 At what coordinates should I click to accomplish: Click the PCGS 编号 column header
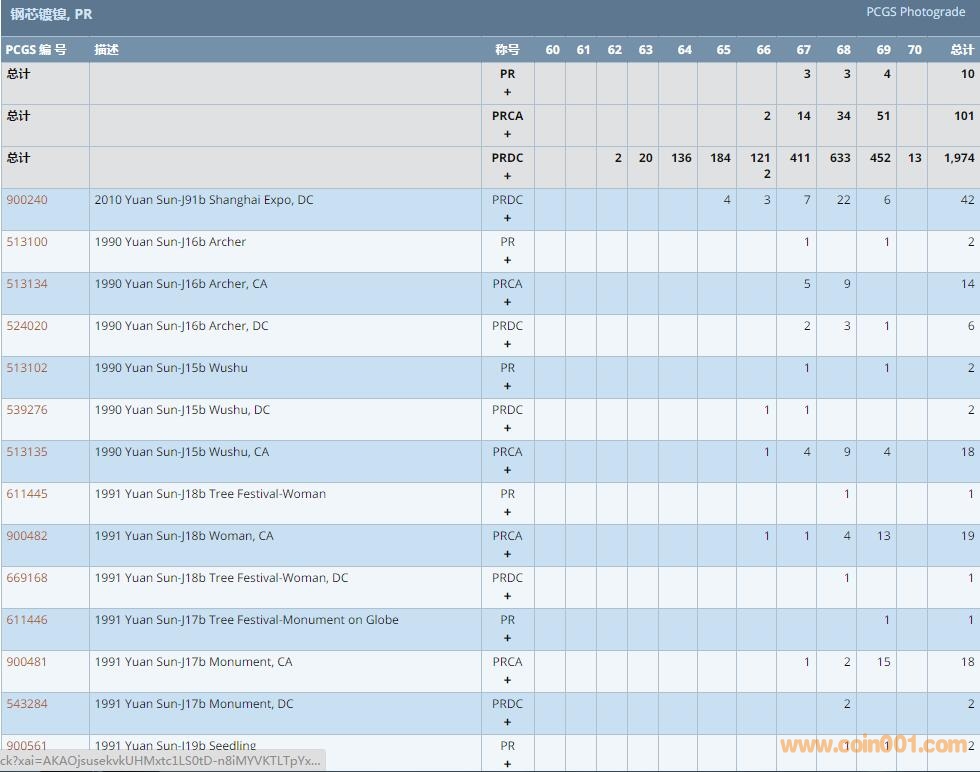coord(36,50)
